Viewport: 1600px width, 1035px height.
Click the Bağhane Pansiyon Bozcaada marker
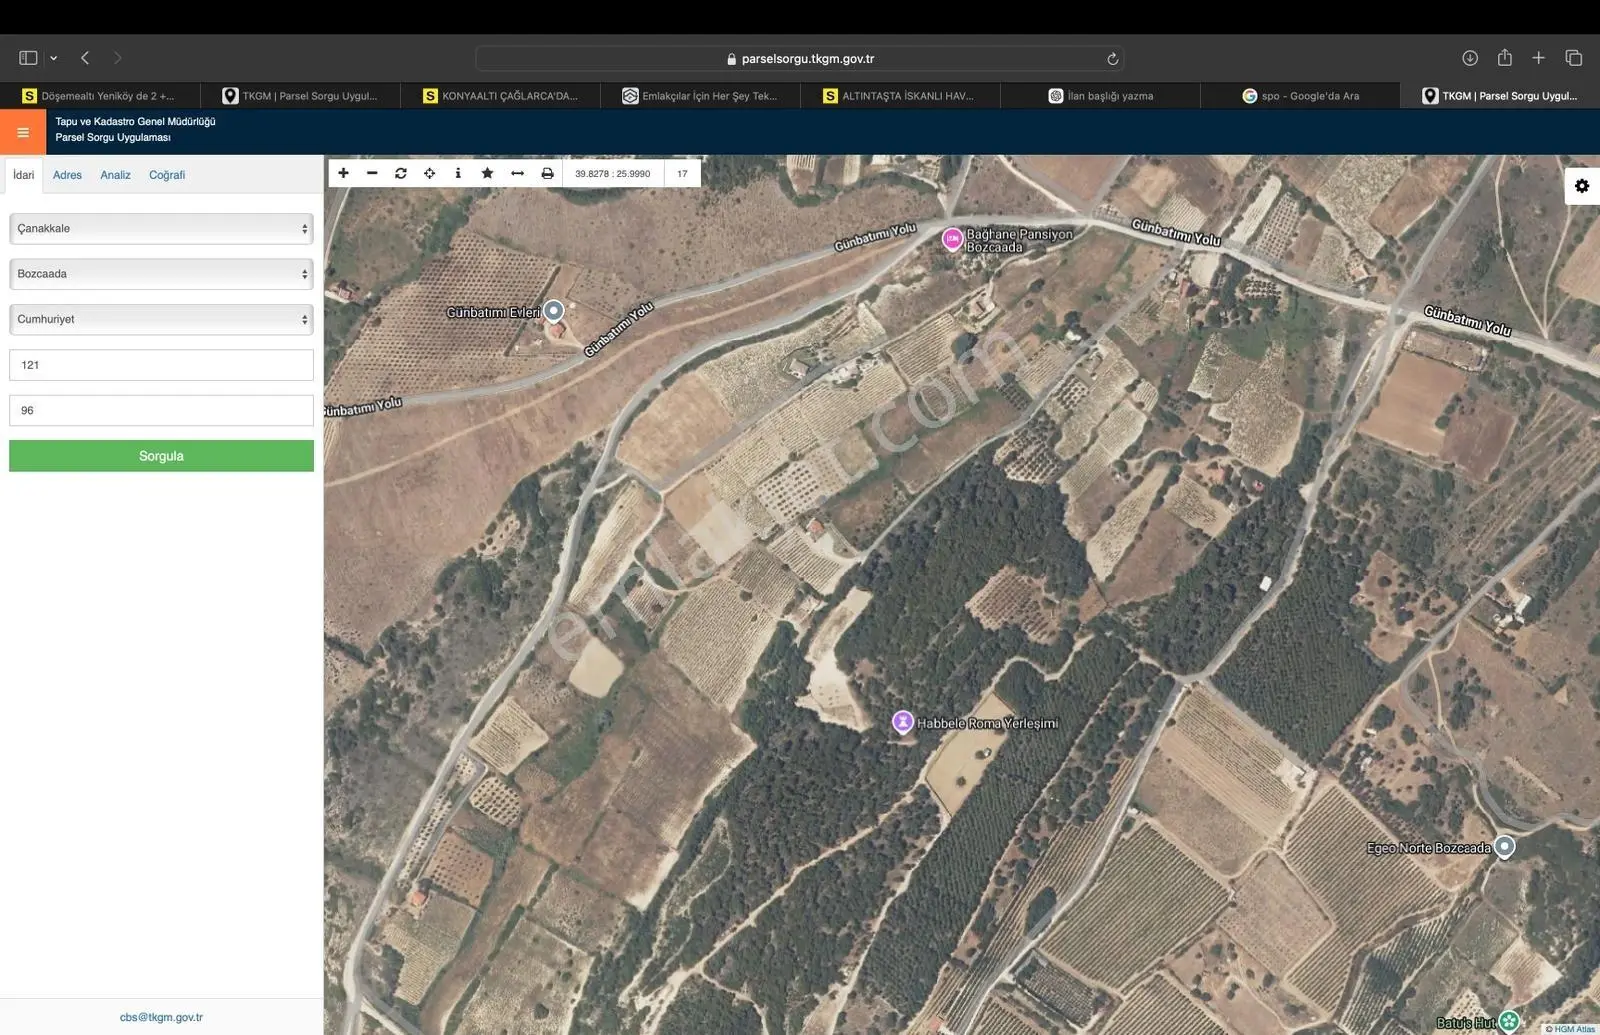(x=953, y=239)
